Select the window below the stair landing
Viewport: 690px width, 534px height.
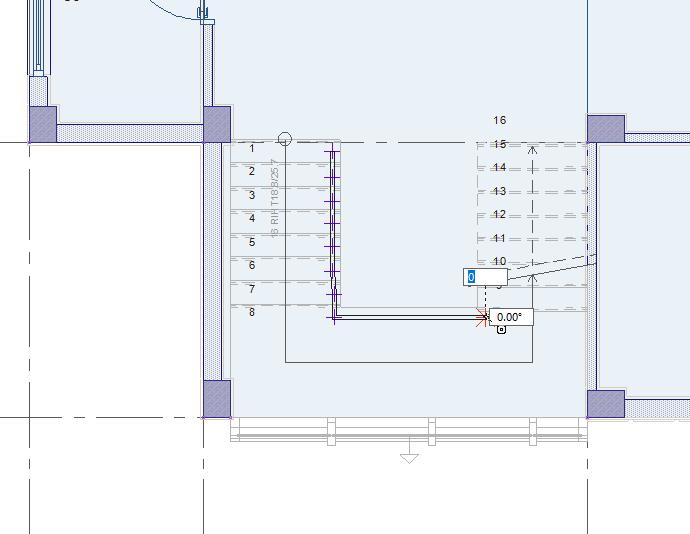pyautogui.click(x=408, y=431)
